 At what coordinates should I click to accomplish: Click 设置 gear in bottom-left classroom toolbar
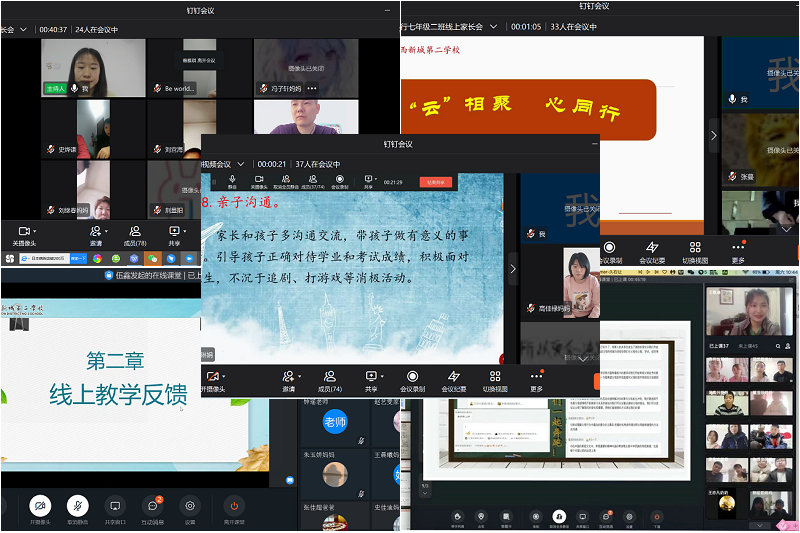(x=190, y=506)
